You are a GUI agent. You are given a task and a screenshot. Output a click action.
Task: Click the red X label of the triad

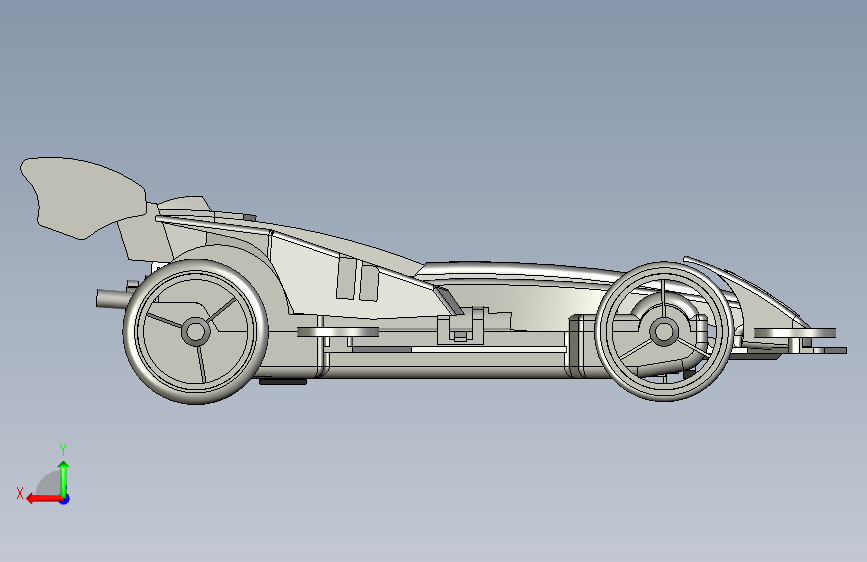tap(20, 493)
